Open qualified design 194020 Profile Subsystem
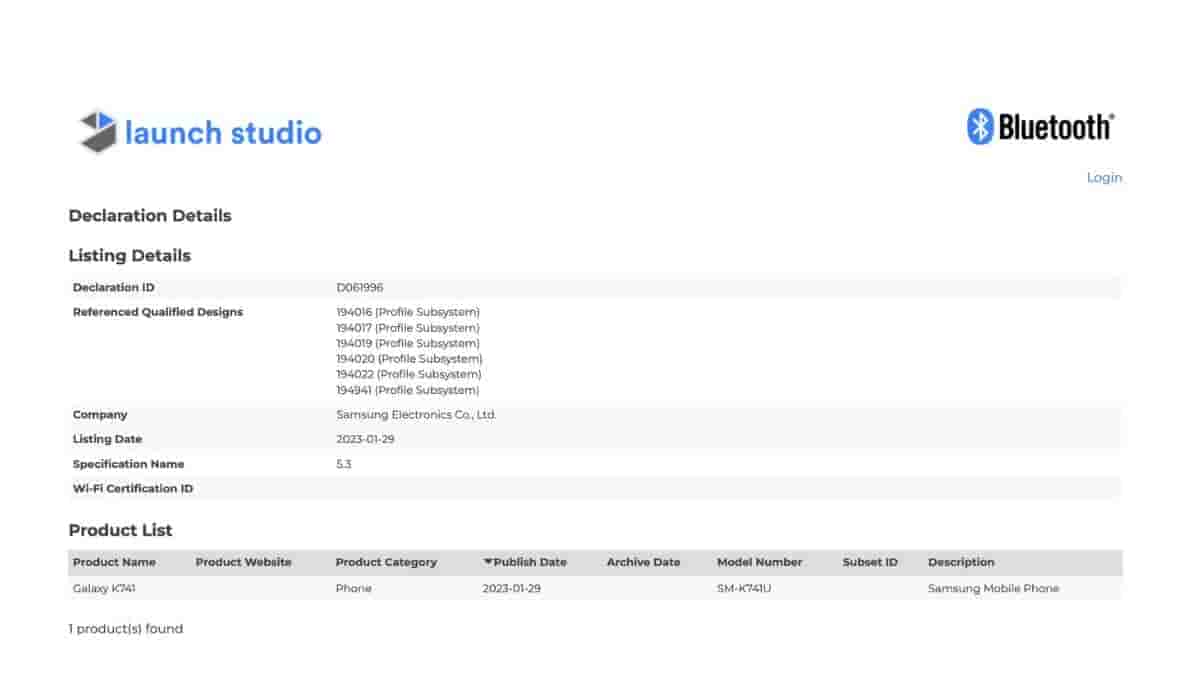 pyautogui.click(x=409, y=359)
